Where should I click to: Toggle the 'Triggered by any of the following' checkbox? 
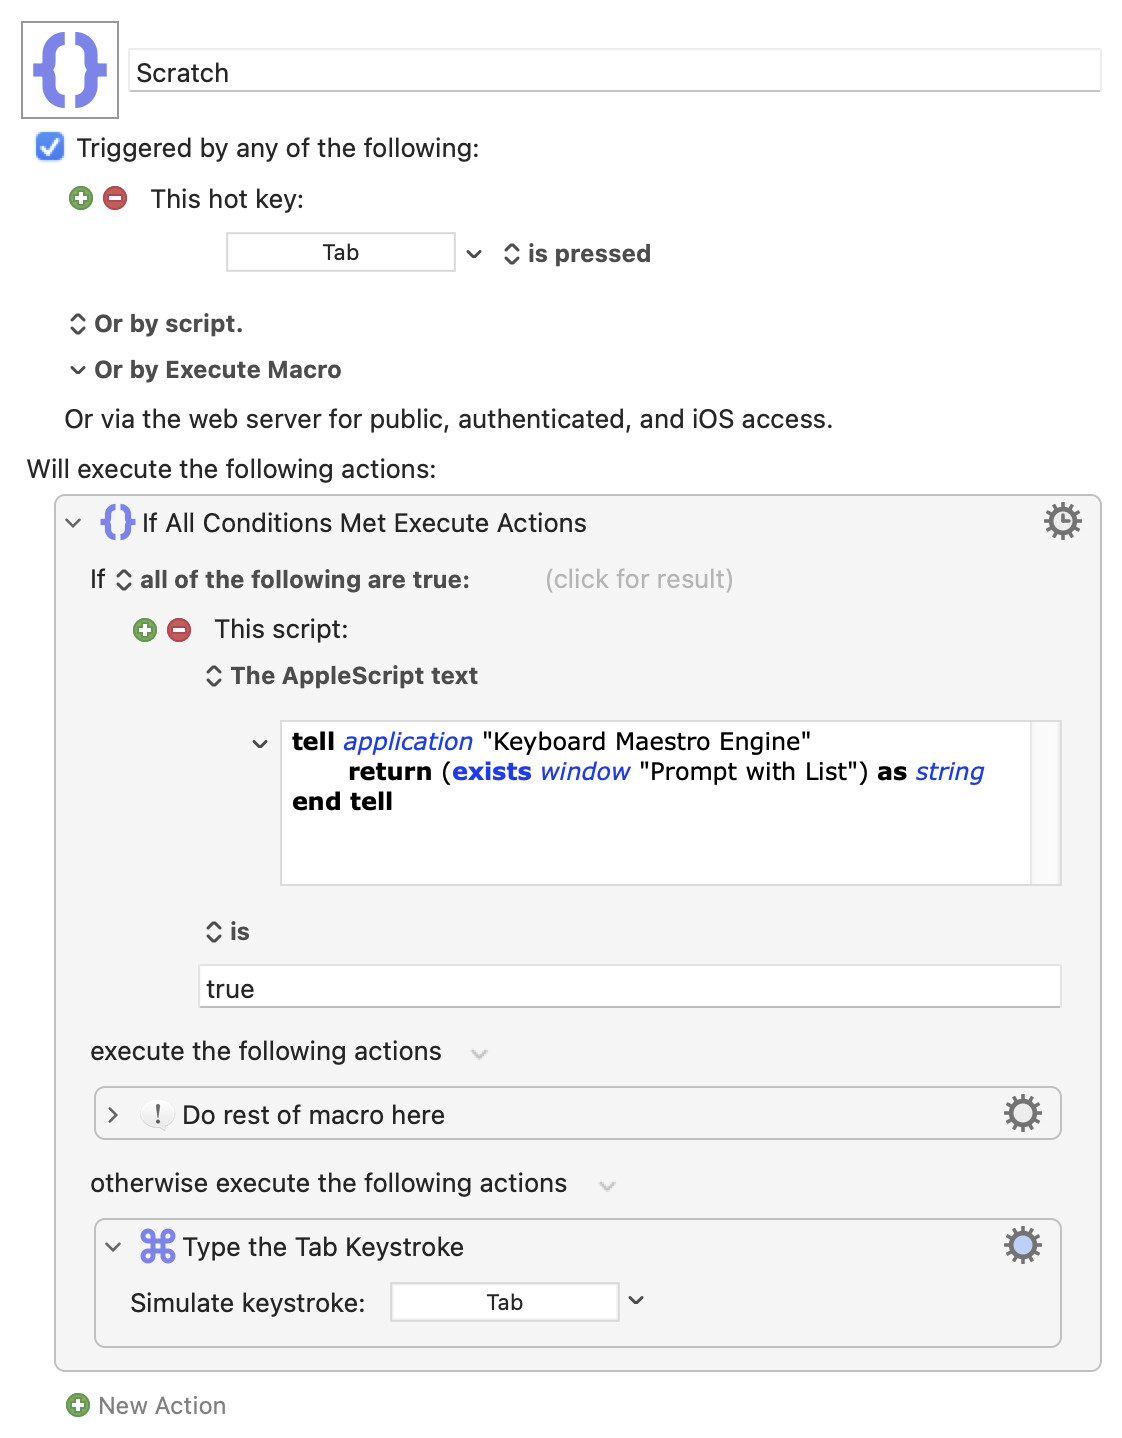[50, 147]
